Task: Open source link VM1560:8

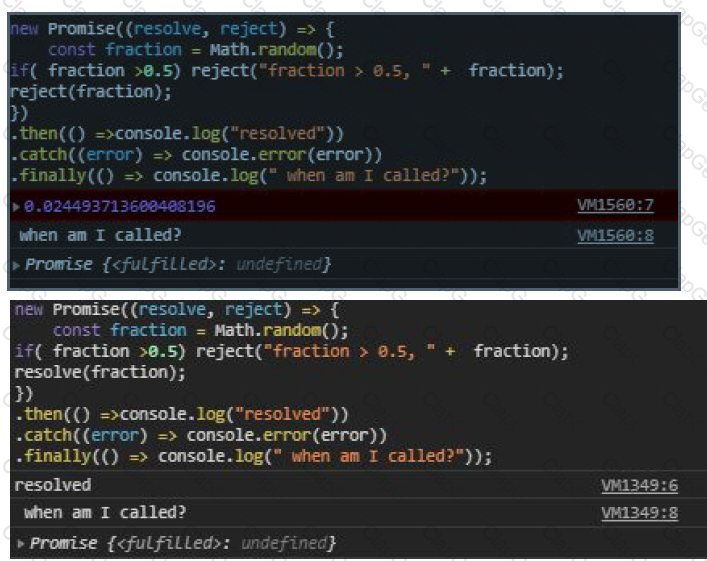Action: (615, 235)
